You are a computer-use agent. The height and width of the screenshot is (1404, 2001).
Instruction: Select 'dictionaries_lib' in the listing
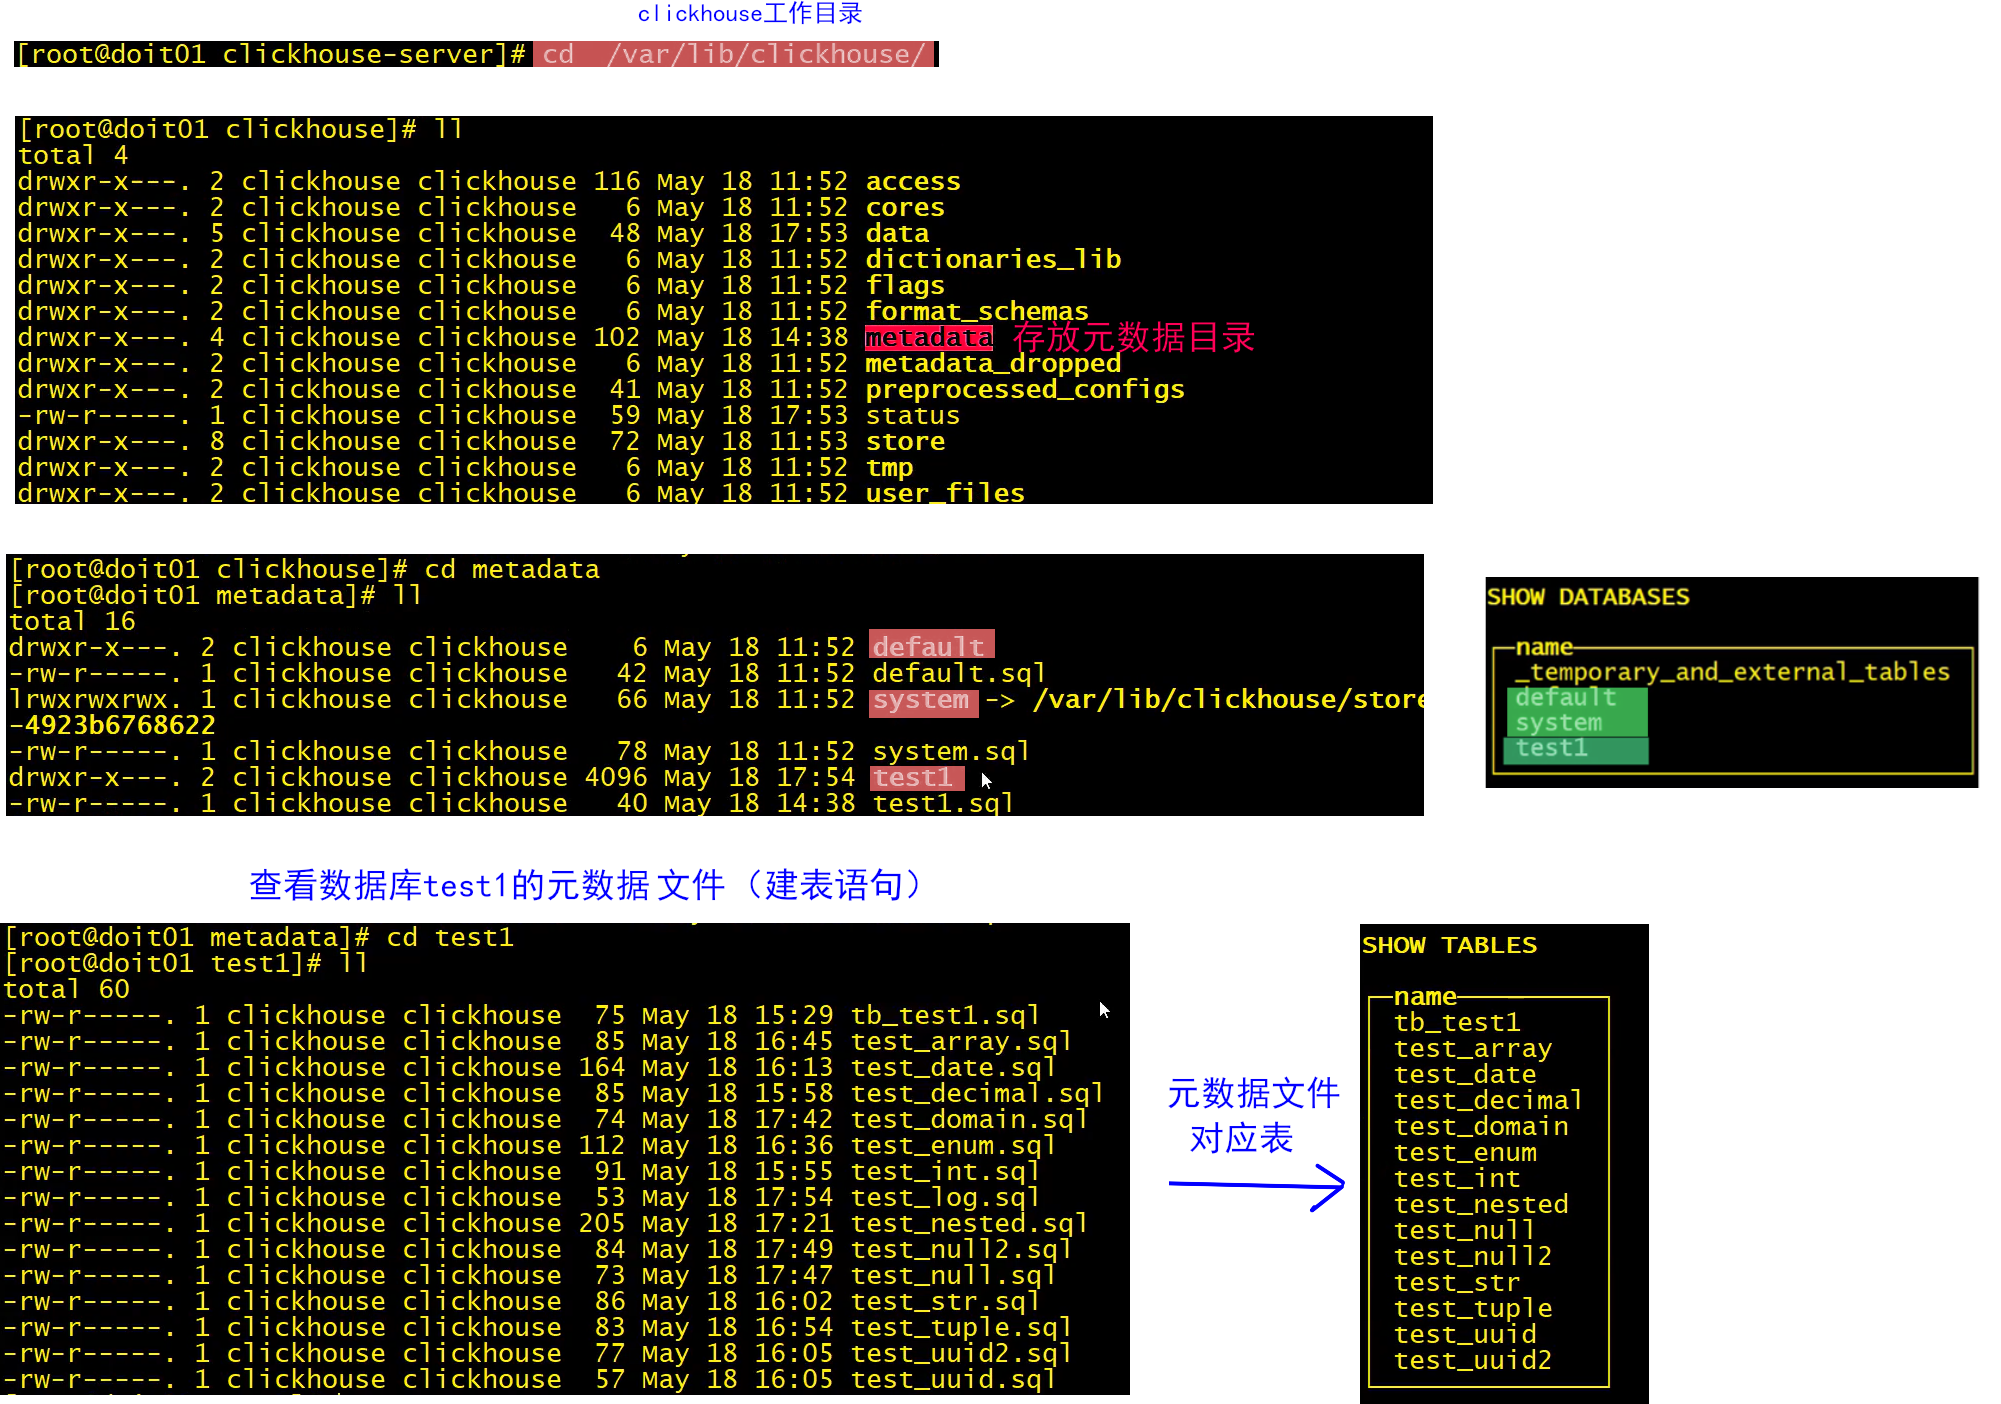(x=992, y=259)
